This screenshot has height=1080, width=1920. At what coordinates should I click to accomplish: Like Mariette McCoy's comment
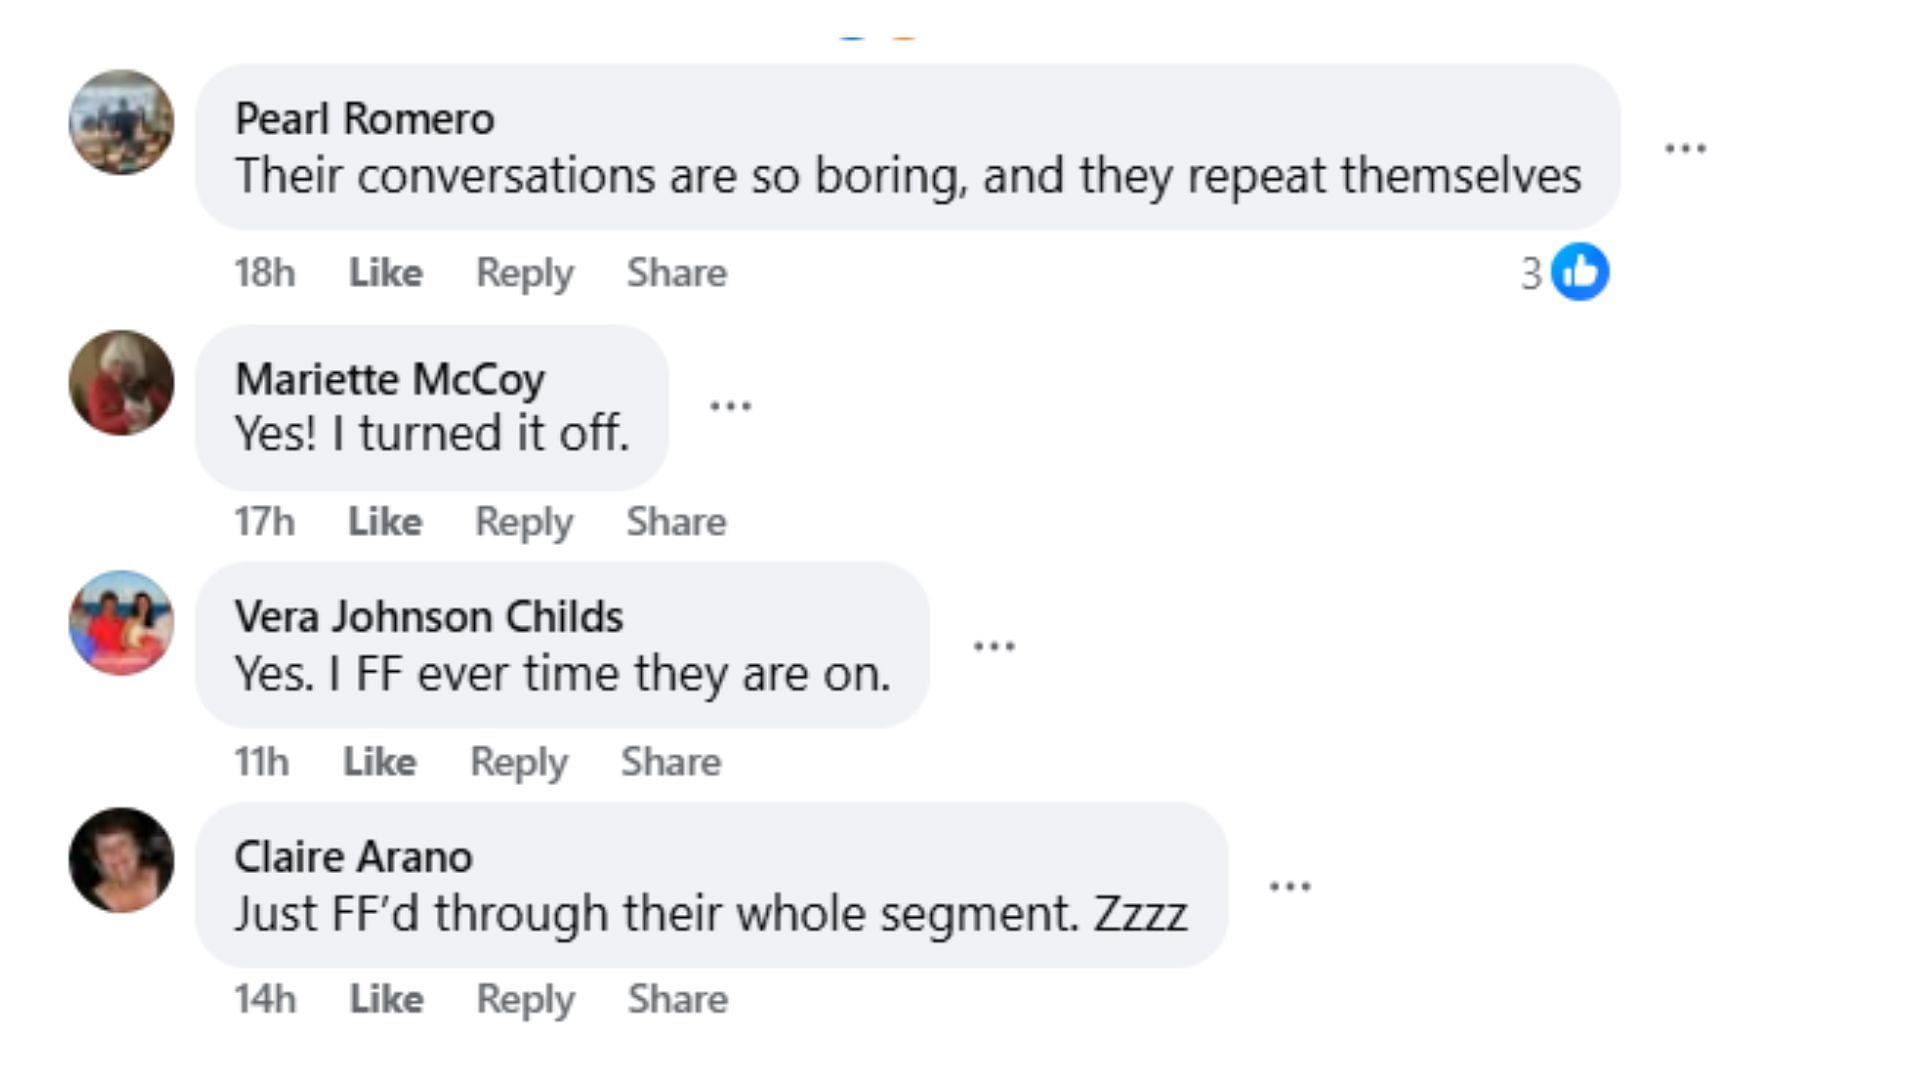385,521
